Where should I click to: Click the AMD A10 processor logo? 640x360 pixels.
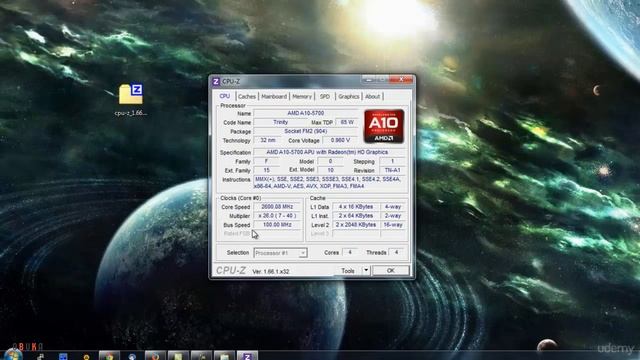(384, 126)
